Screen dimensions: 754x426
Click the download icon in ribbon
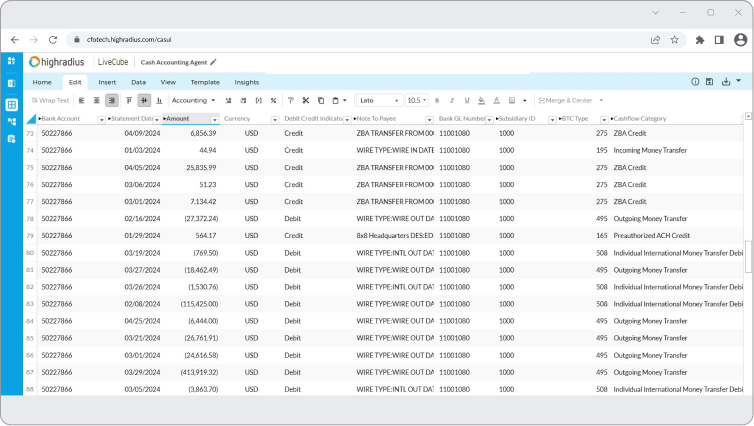pyautogui.click(x=725, y=82)
